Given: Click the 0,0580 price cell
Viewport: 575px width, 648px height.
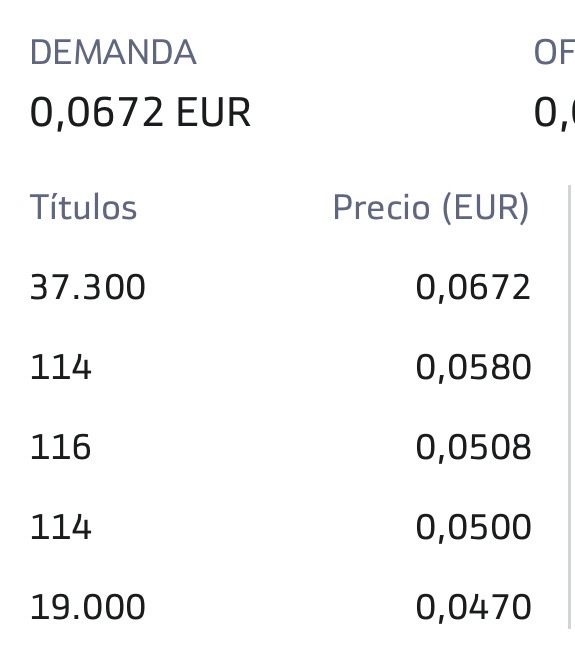Looking at the screenshot, I should pos(473,368).
